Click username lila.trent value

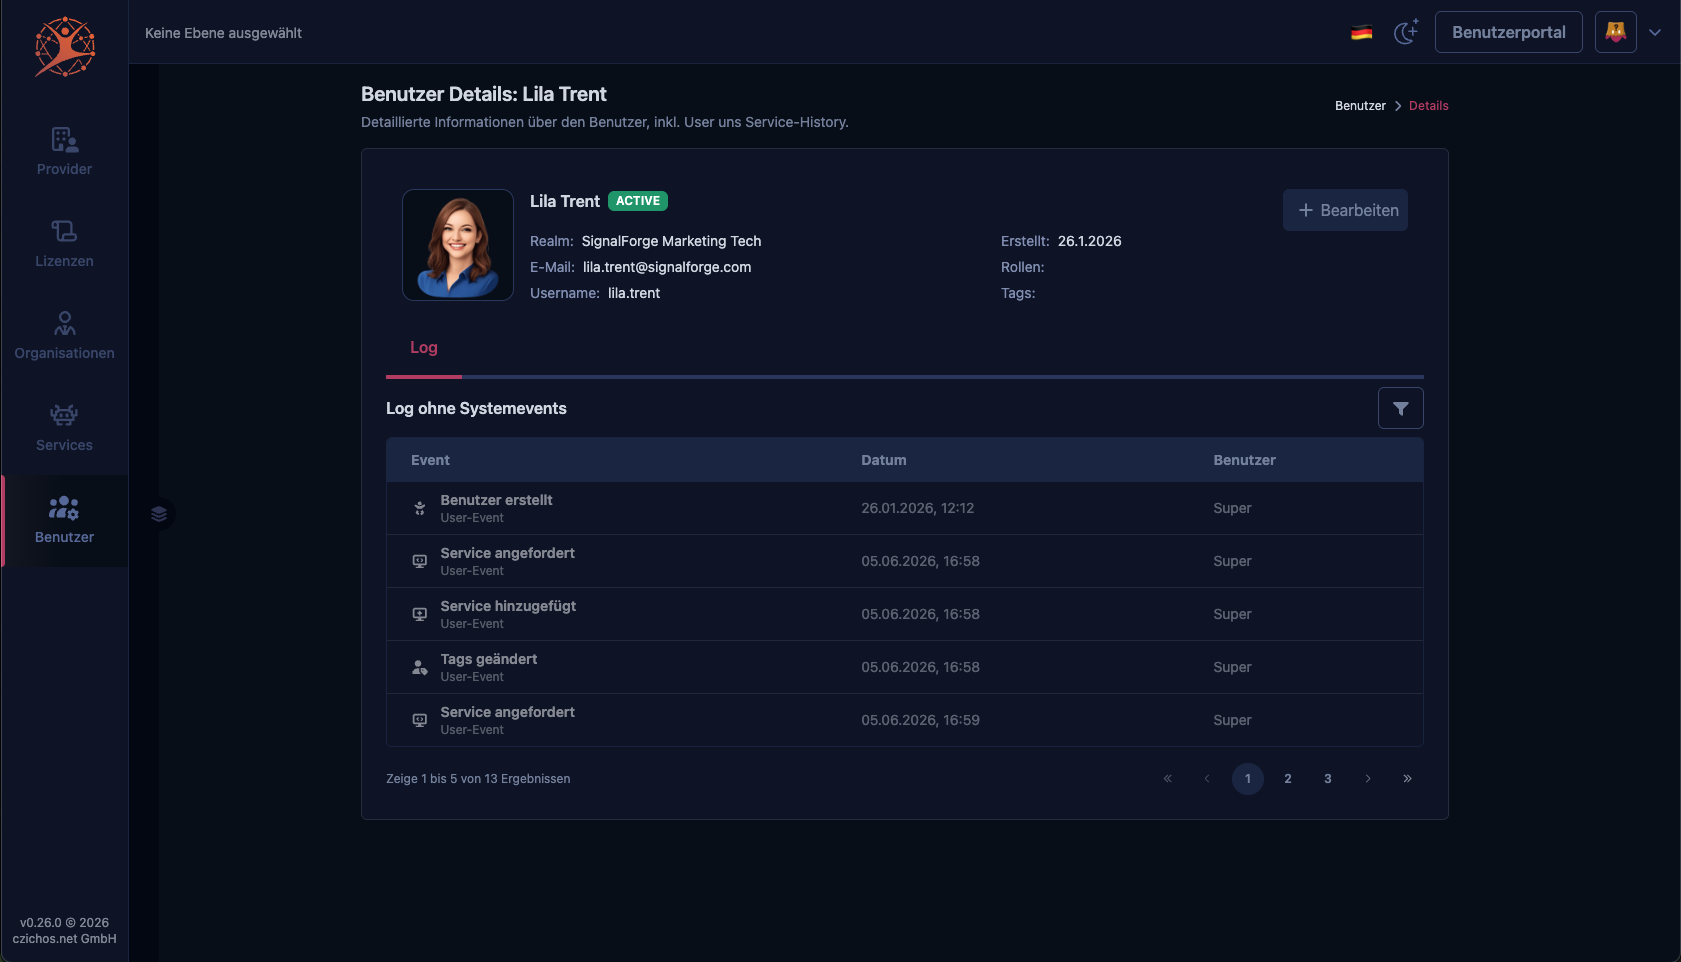click(x=634, y=293)
